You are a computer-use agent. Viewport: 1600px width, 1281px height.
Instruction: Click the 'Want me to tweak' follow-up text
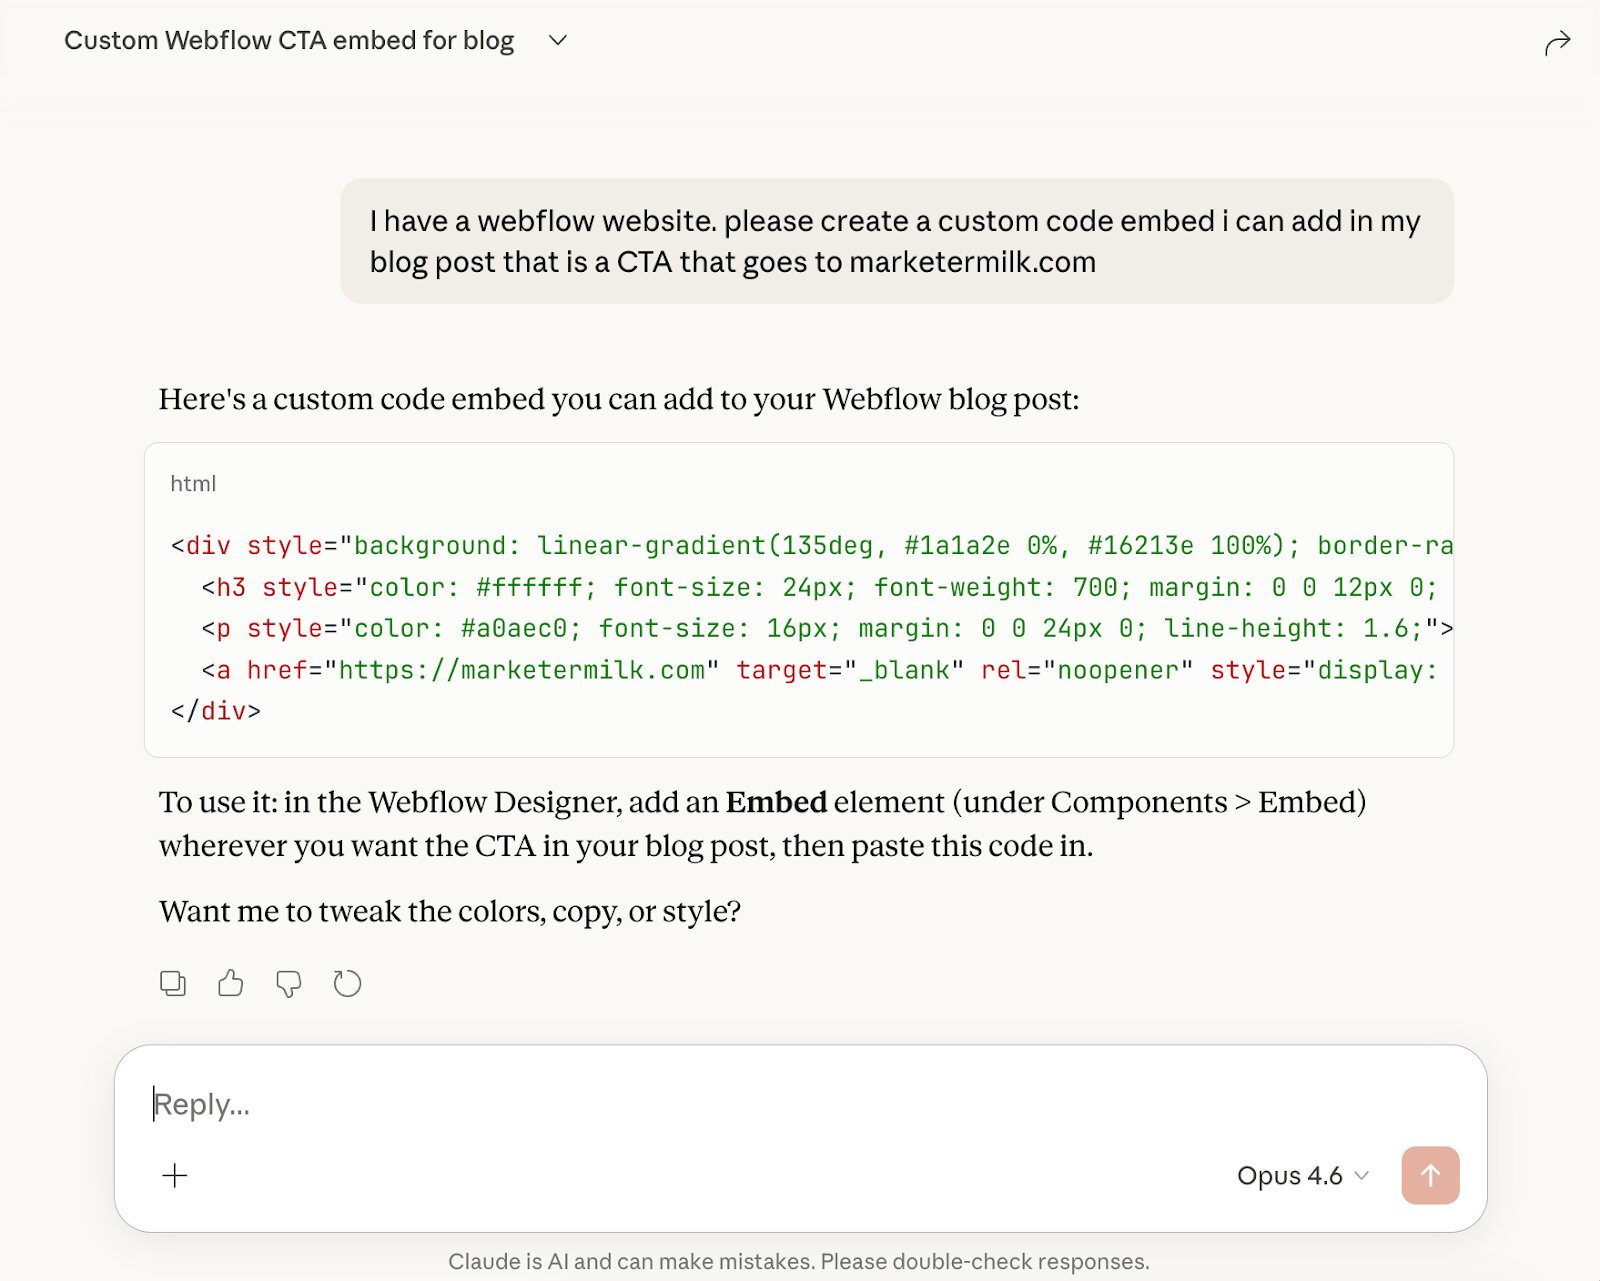tap(449, 911)
